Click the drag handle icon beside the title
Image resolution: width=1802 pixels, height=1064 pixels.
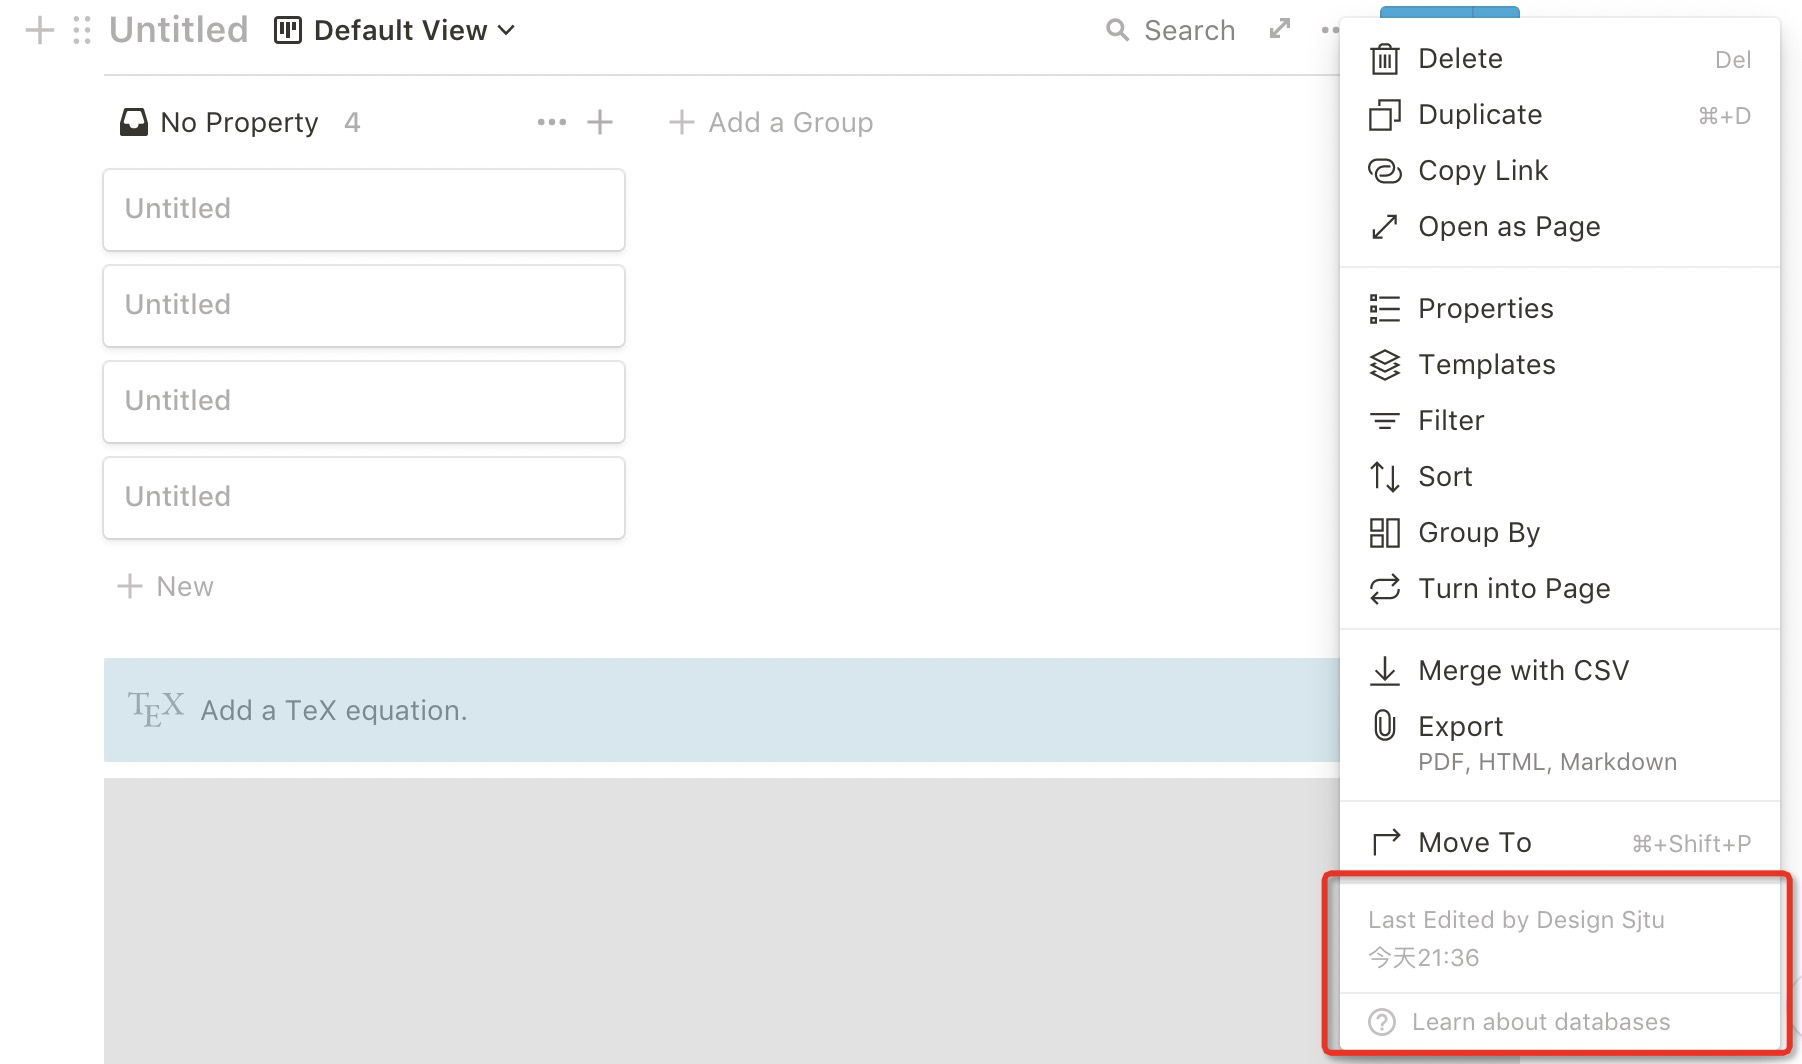[x=82, y=31]
